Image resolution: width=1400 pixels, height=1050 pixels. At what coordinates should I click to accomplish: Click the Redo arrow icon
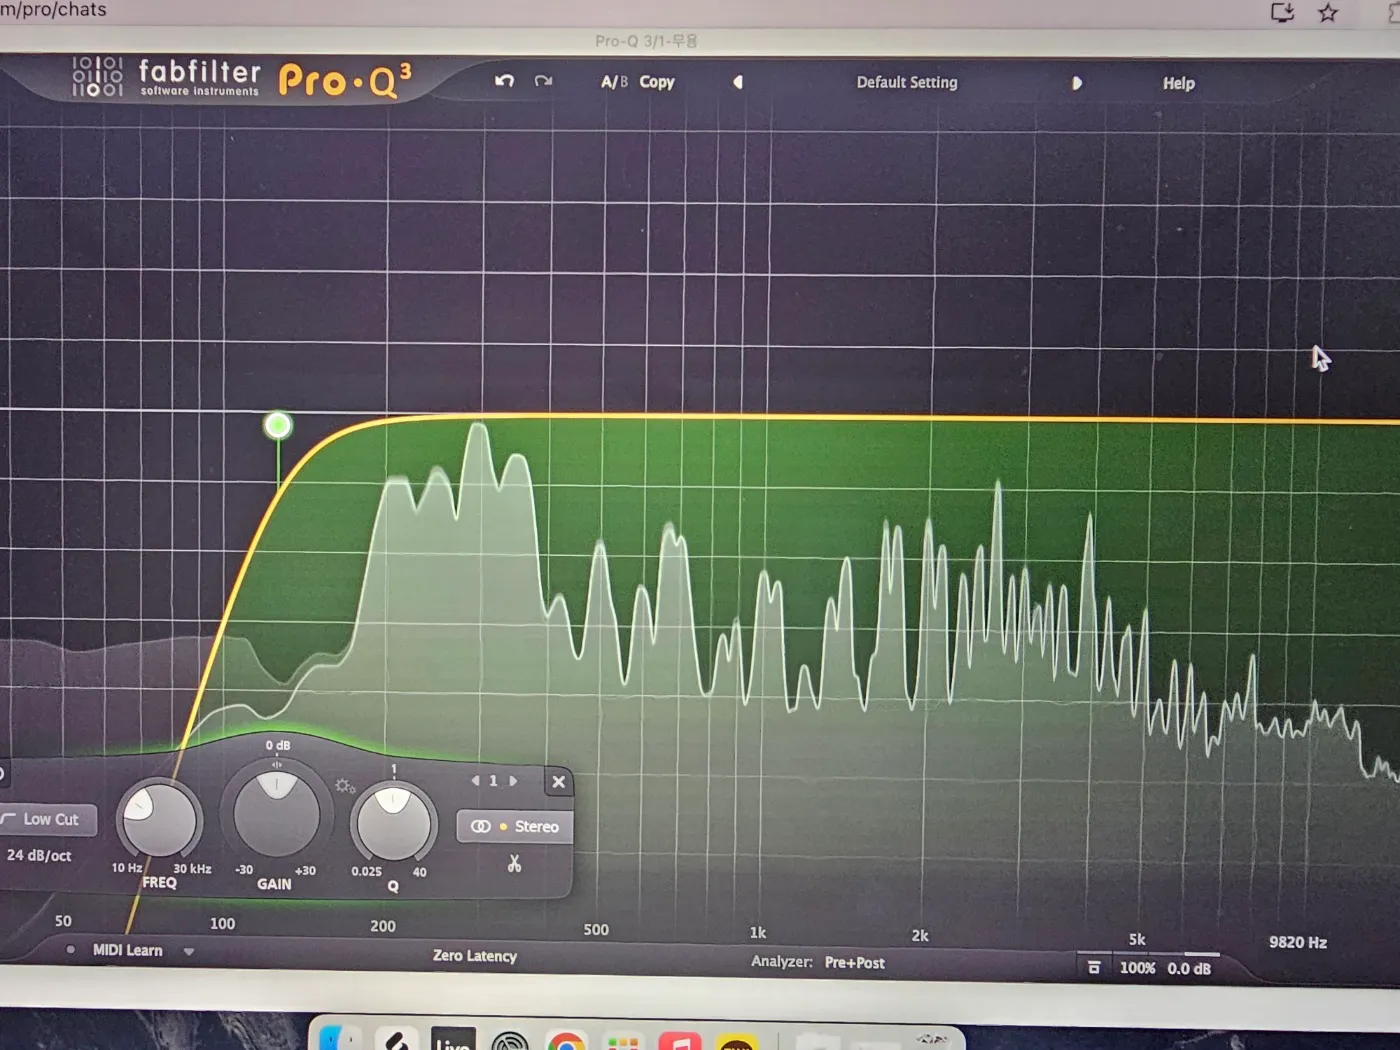pos(543,81)
